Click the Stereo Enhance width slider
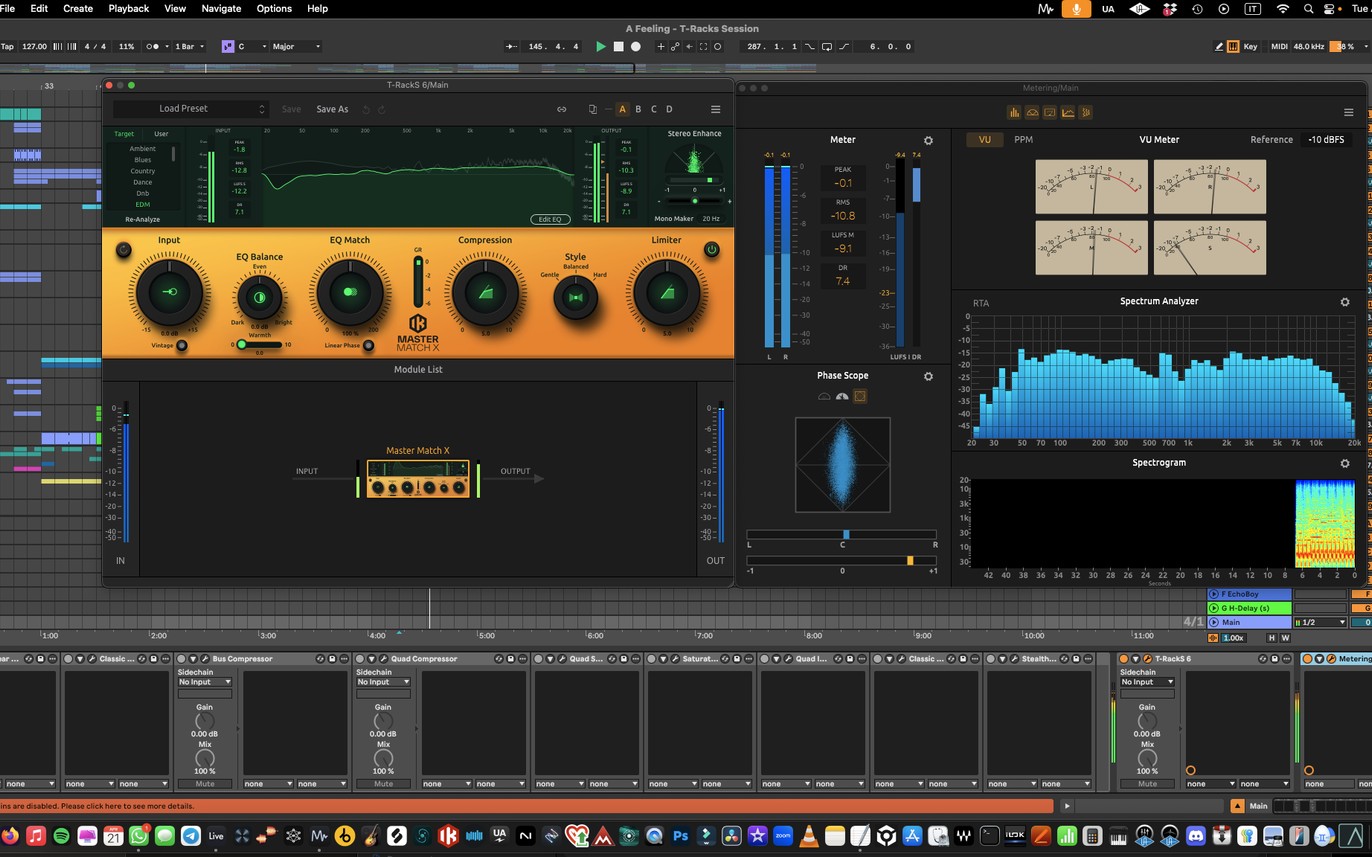 (x=695, y=201)
